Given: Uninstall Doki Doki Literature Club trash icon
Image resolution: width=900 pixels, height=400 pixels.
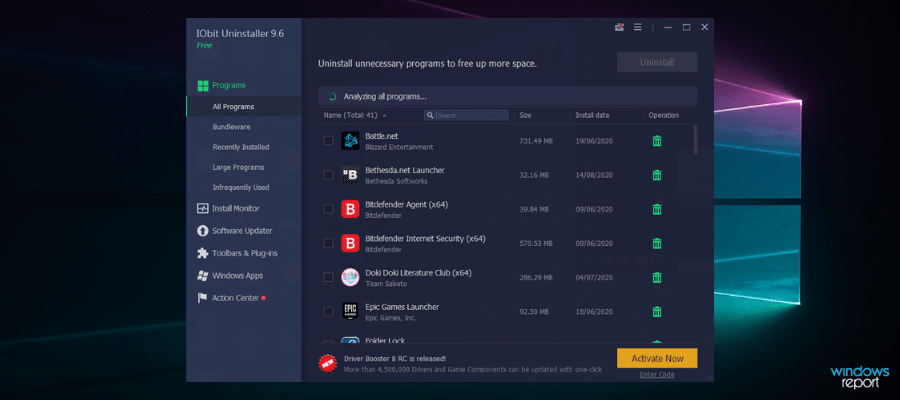Looking at the screenshot, I should (657, 277).
